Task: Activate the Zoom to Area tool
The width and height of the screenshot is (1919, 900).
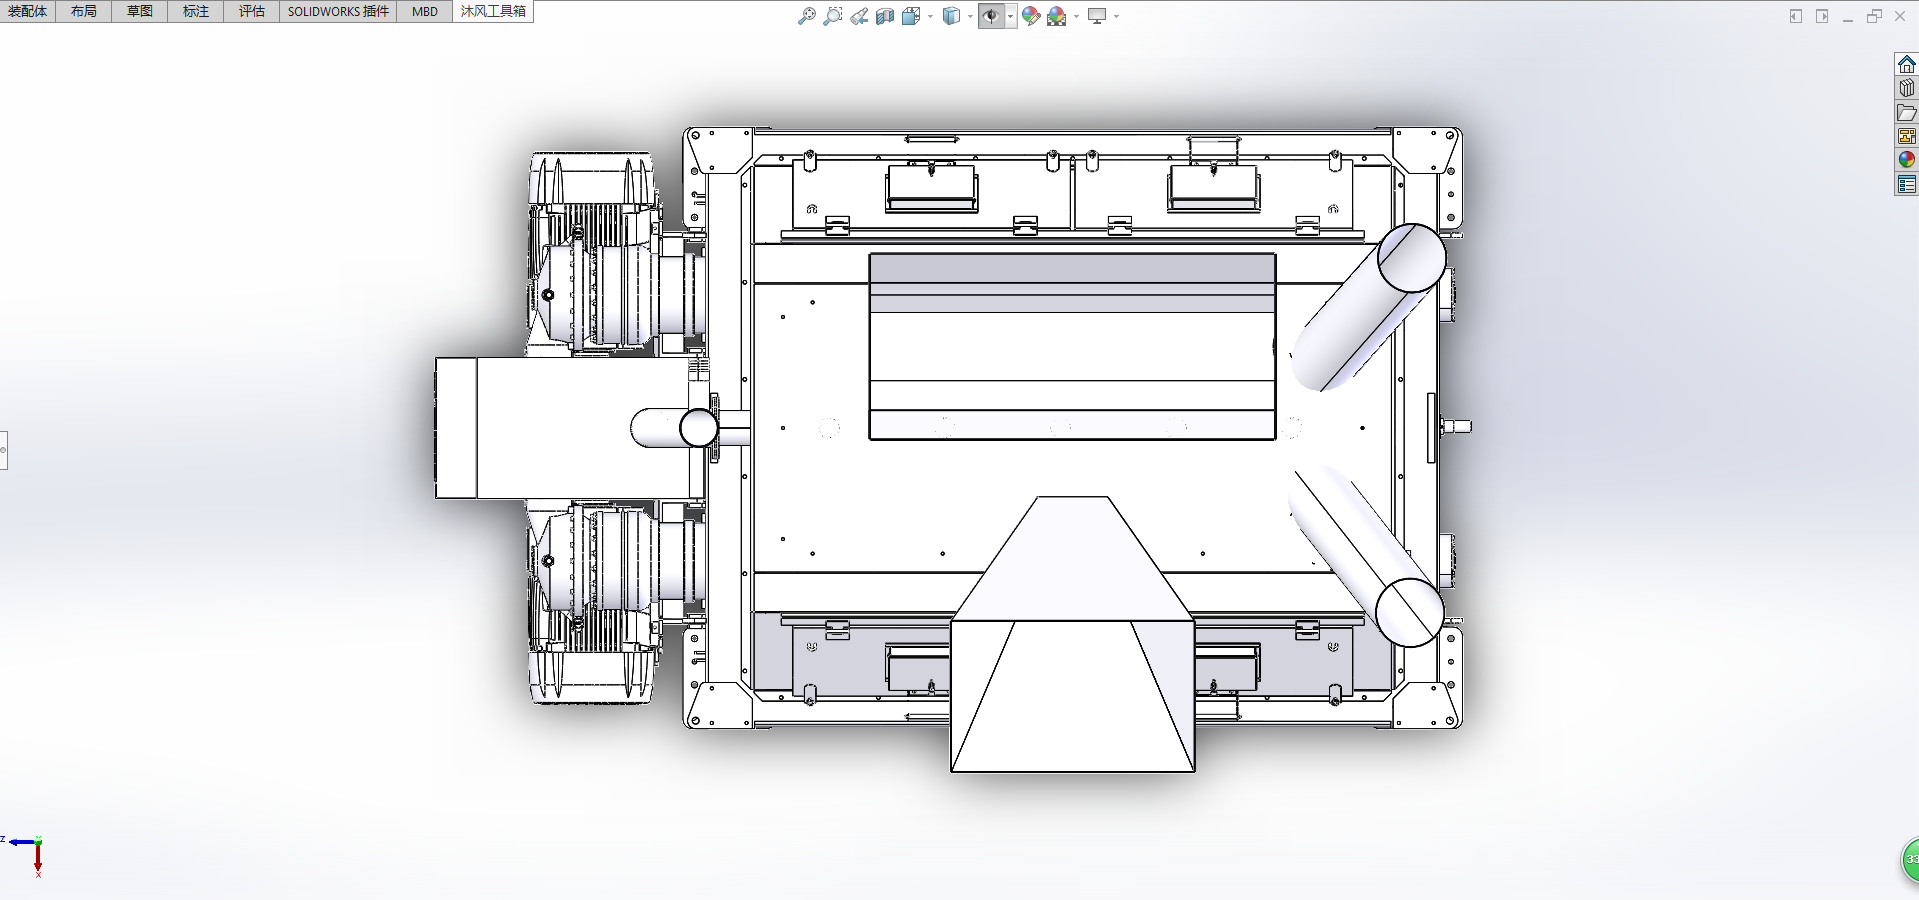Action: (832, 16)
